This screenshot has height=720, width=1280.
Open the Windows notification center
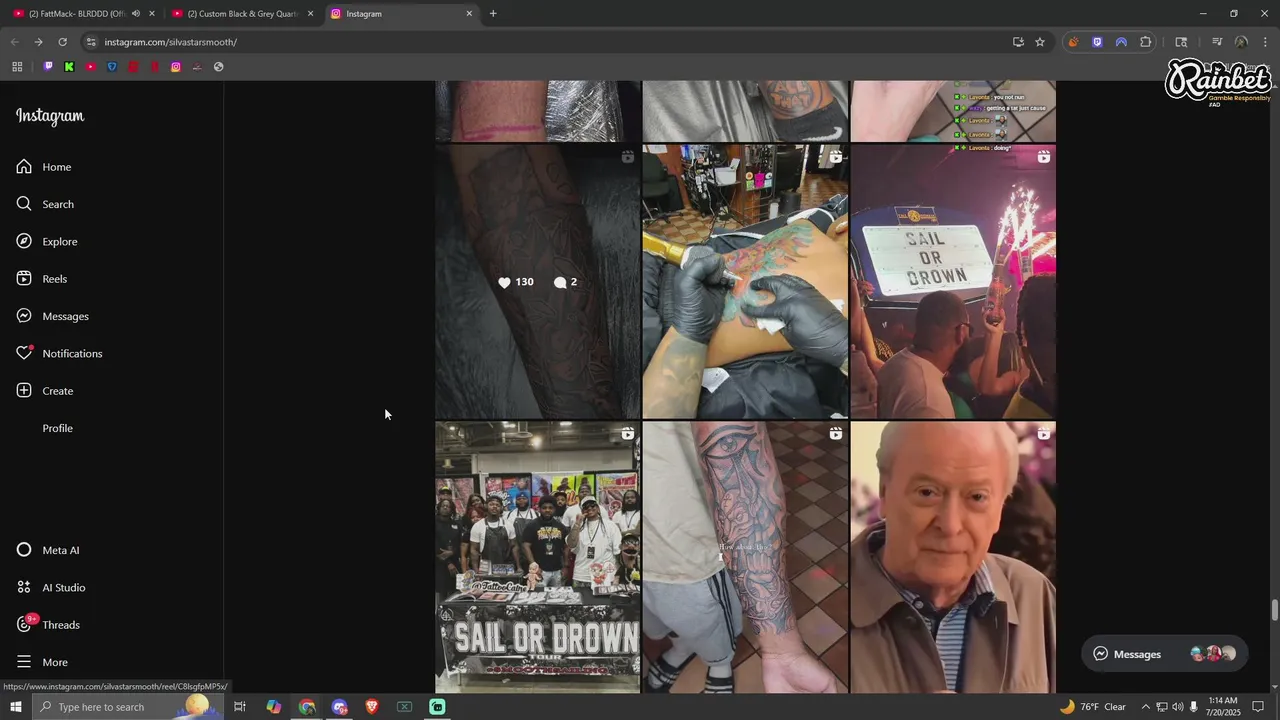click(x=1259, y=707)
